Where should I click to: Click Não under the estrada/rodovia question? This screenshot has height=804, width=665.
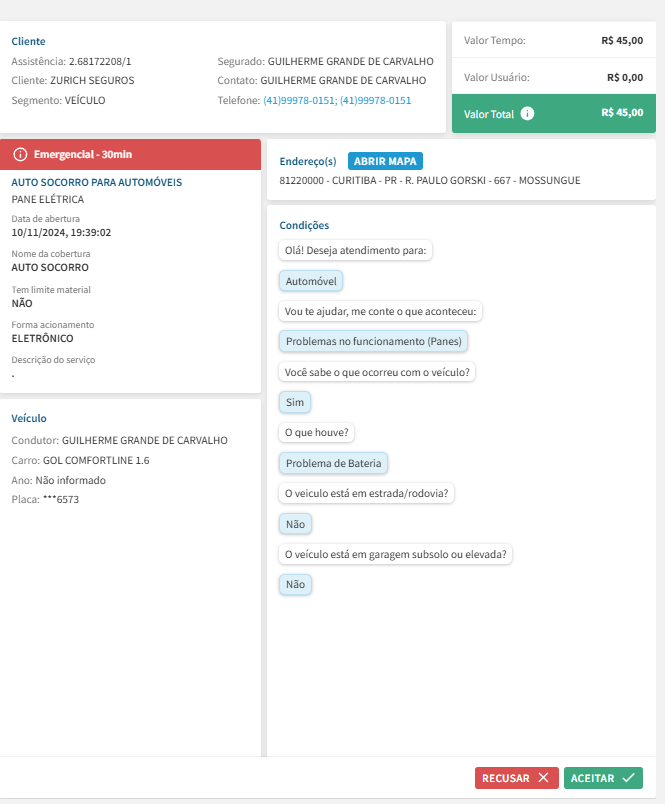tap(295, 523)
